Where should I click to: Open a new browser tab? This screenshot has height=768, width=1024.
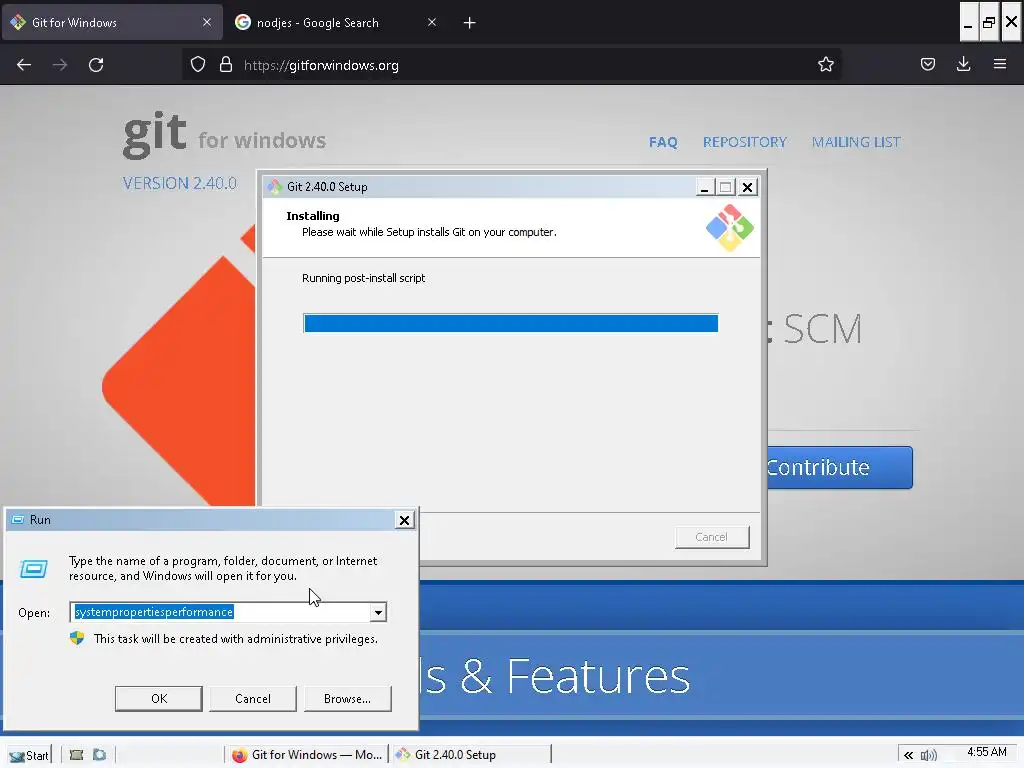[470, 23]
